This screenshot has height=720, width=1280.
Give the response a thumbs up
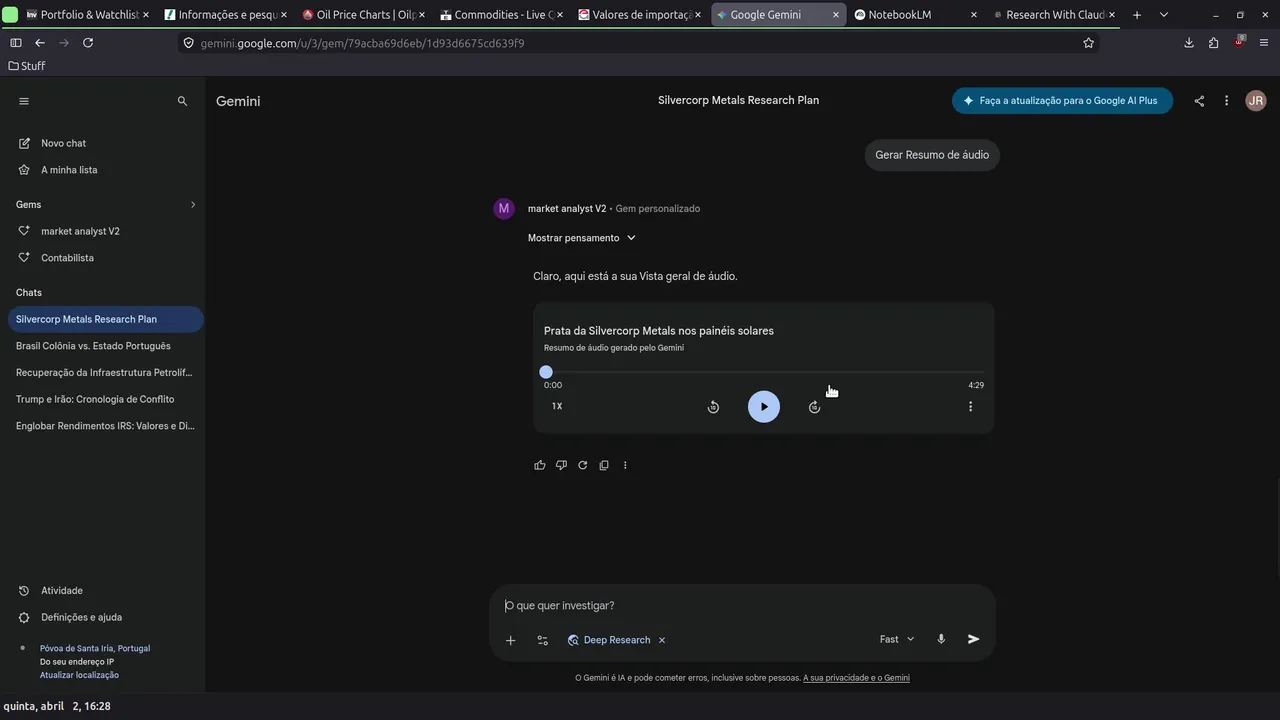(x=540, y=465)
